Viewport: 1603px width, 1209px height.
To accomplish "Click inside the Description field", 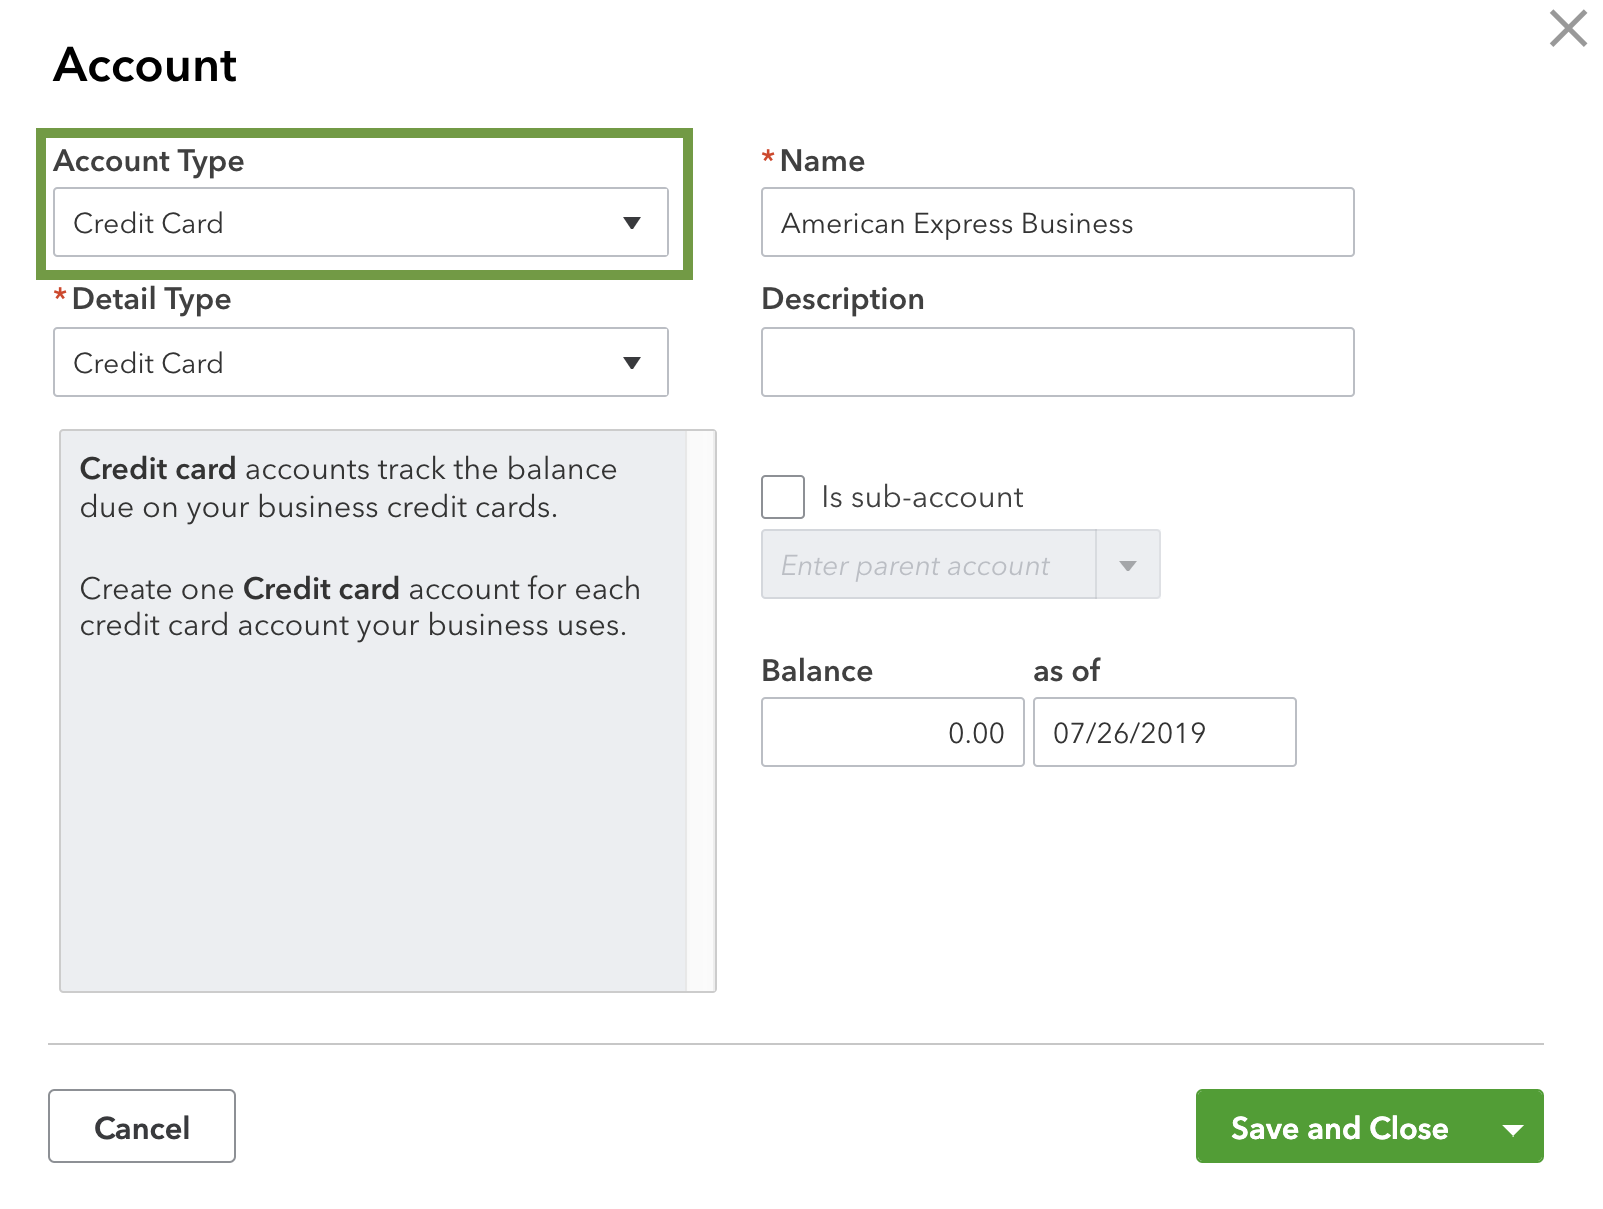I will coord(1057,362).
